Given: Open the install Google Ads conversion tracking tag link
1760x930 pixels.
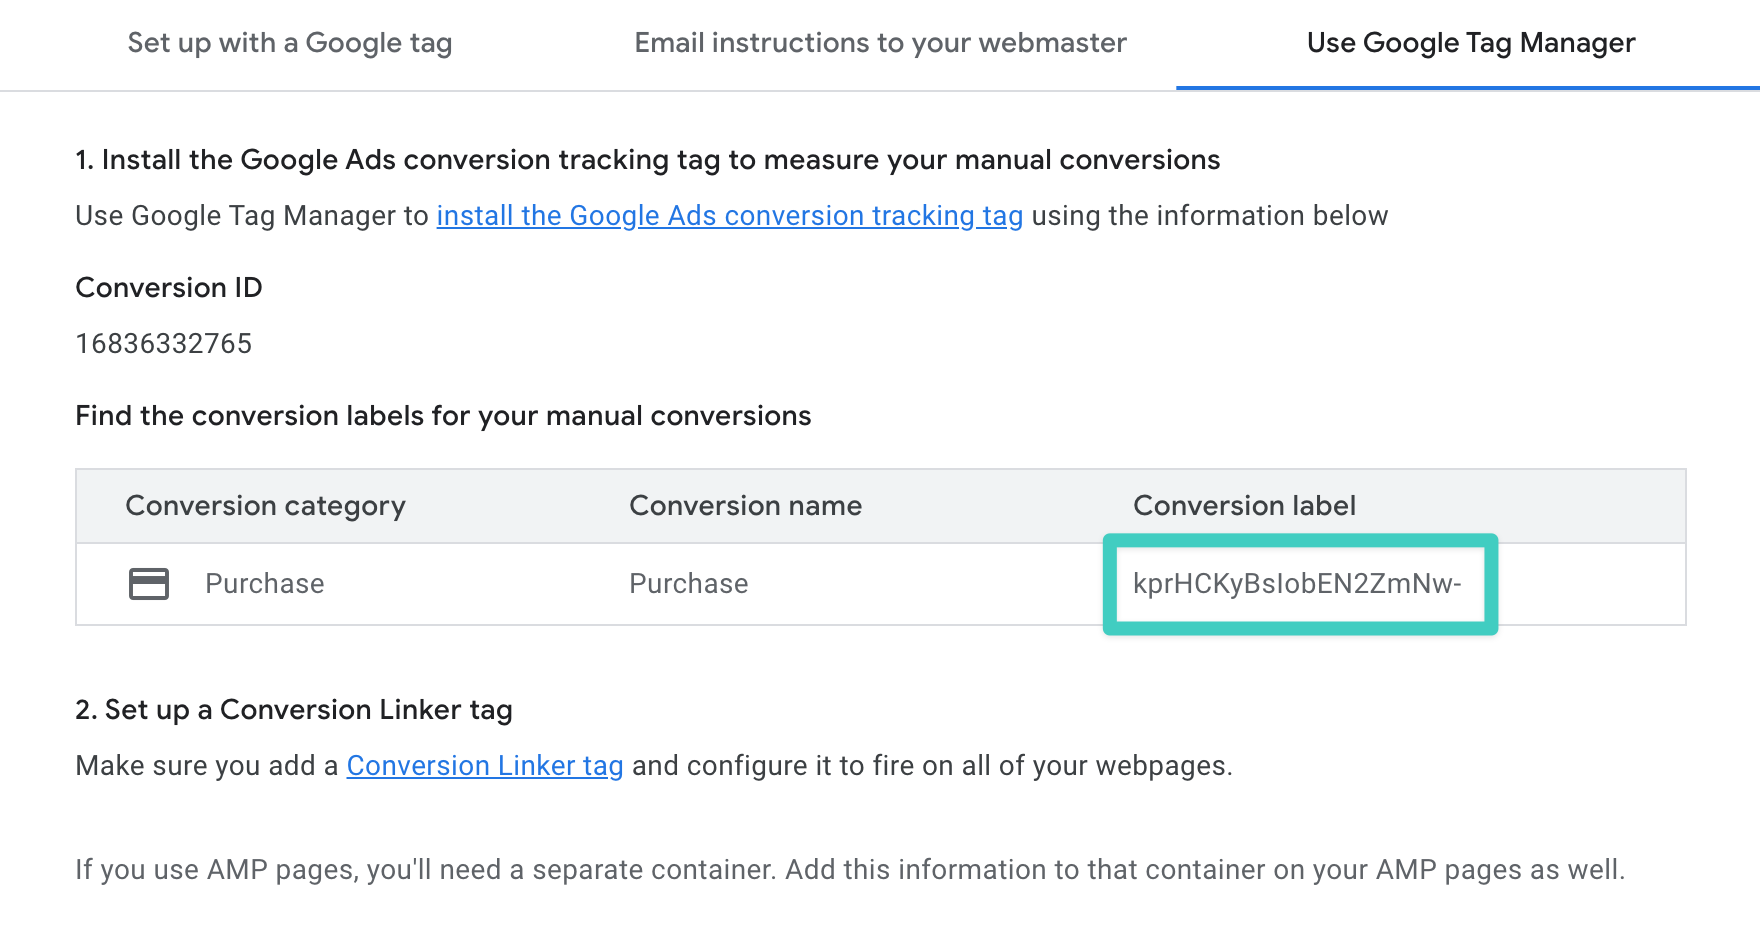Looking at the screenshot, I should click(x=729, y=215).
